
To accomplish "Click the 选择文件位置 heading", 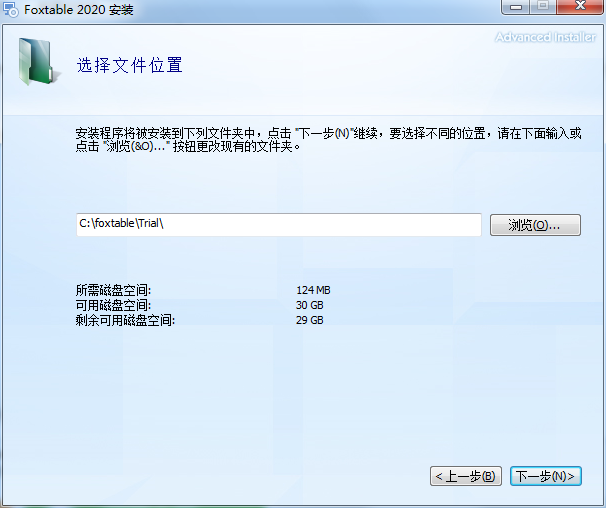I will 130,66.
